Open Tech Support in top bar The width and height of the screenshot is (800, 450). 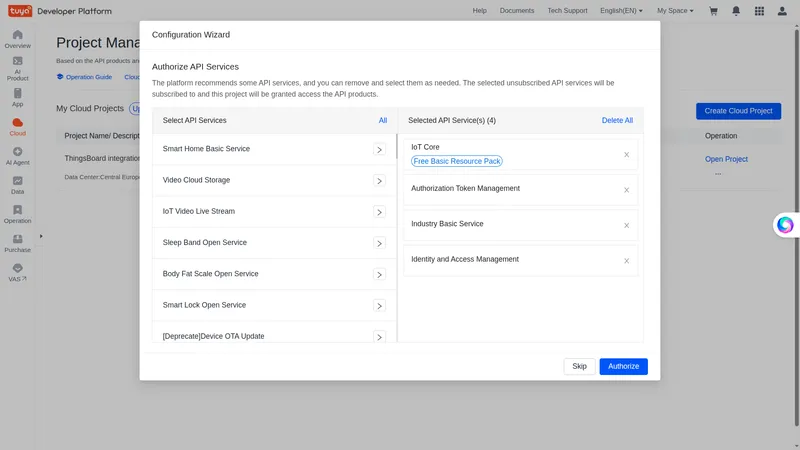[x=567, y=11]
